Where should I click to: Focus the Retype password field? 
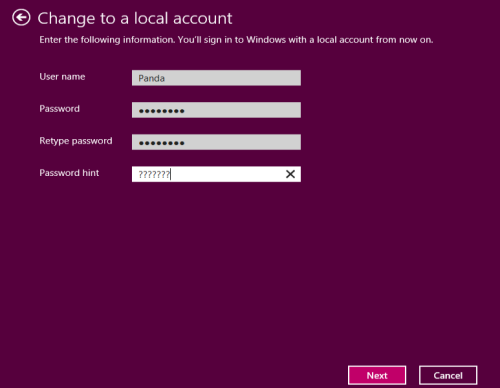tap(216, 142)
